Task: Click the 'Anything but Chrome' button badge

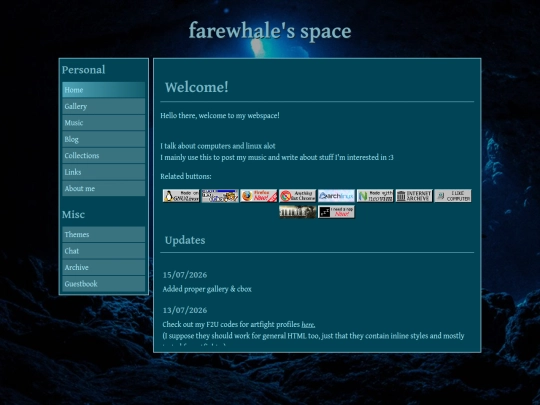Action: 298,196
